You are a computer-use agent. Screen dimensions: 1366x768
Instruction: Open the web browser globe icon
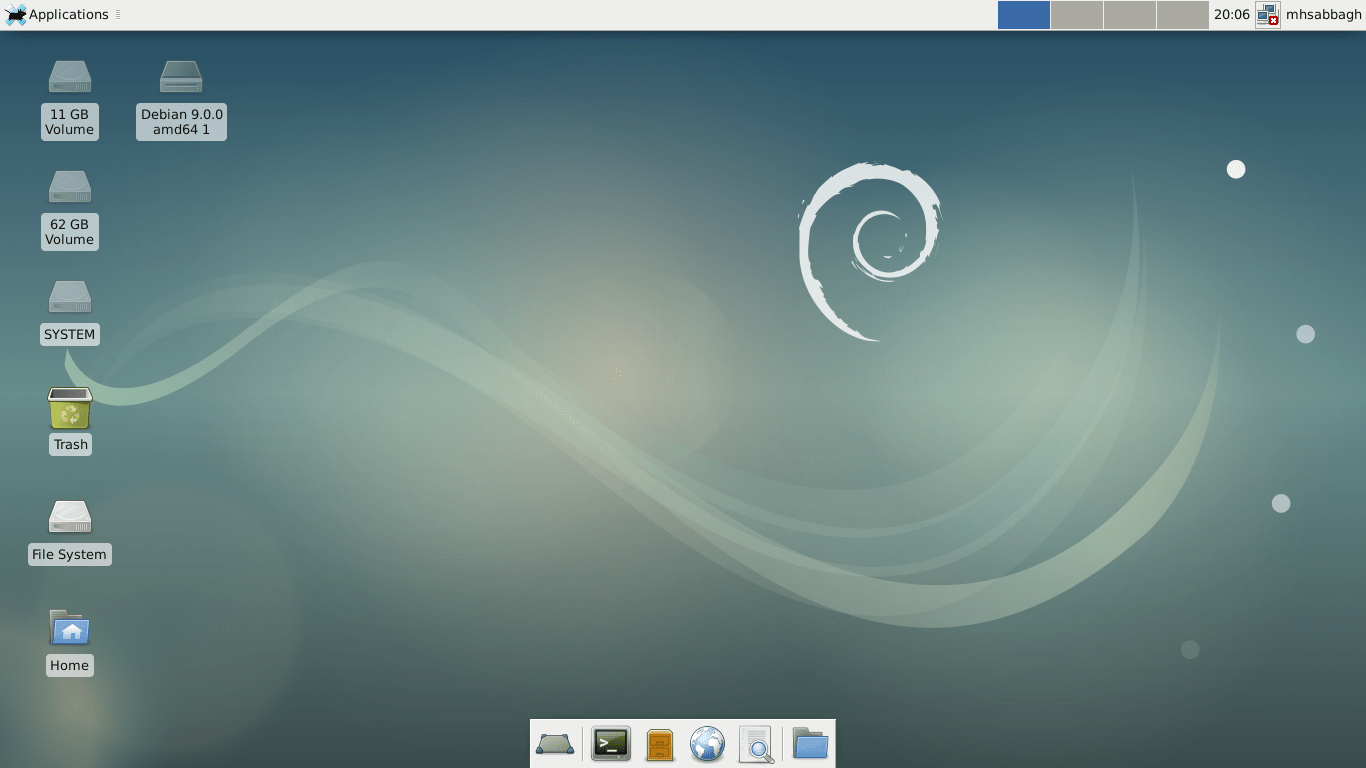tap(708, 743)
